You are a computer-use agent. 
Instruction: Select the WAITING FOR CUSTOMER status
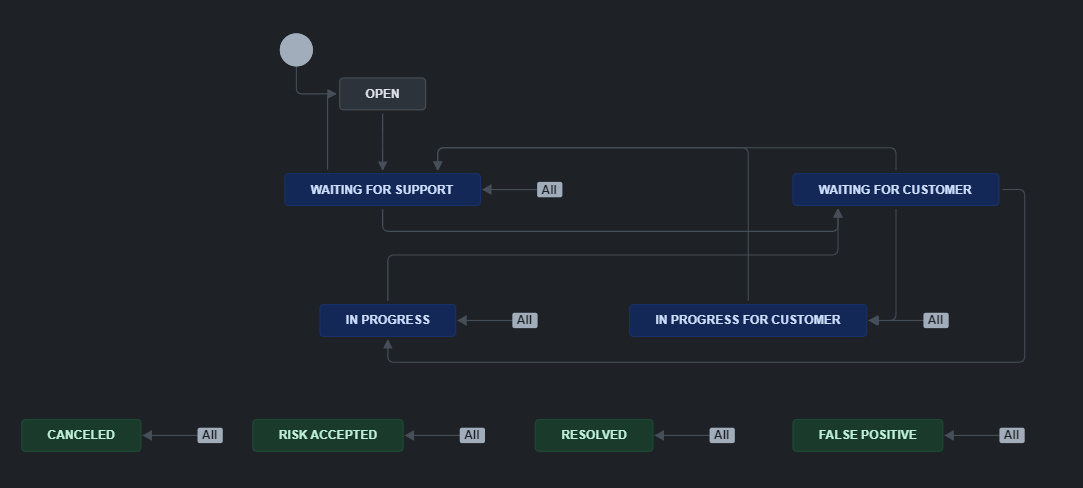pyautogui.click(x=895, y=190)
